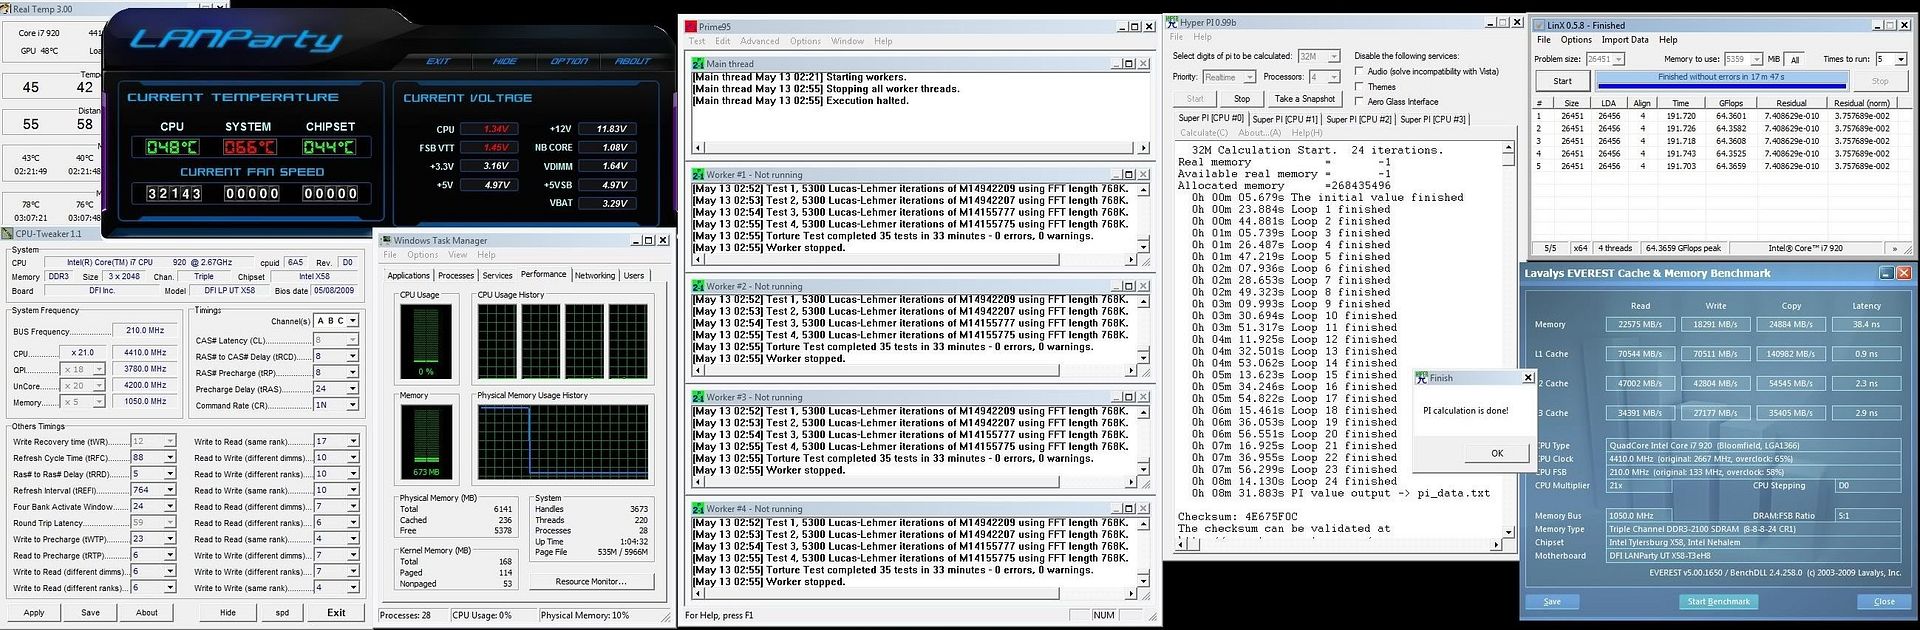Toggle Themes service checkbox in Hyper PI
Screen dimensions: 1920x630
coord(1359,86)
